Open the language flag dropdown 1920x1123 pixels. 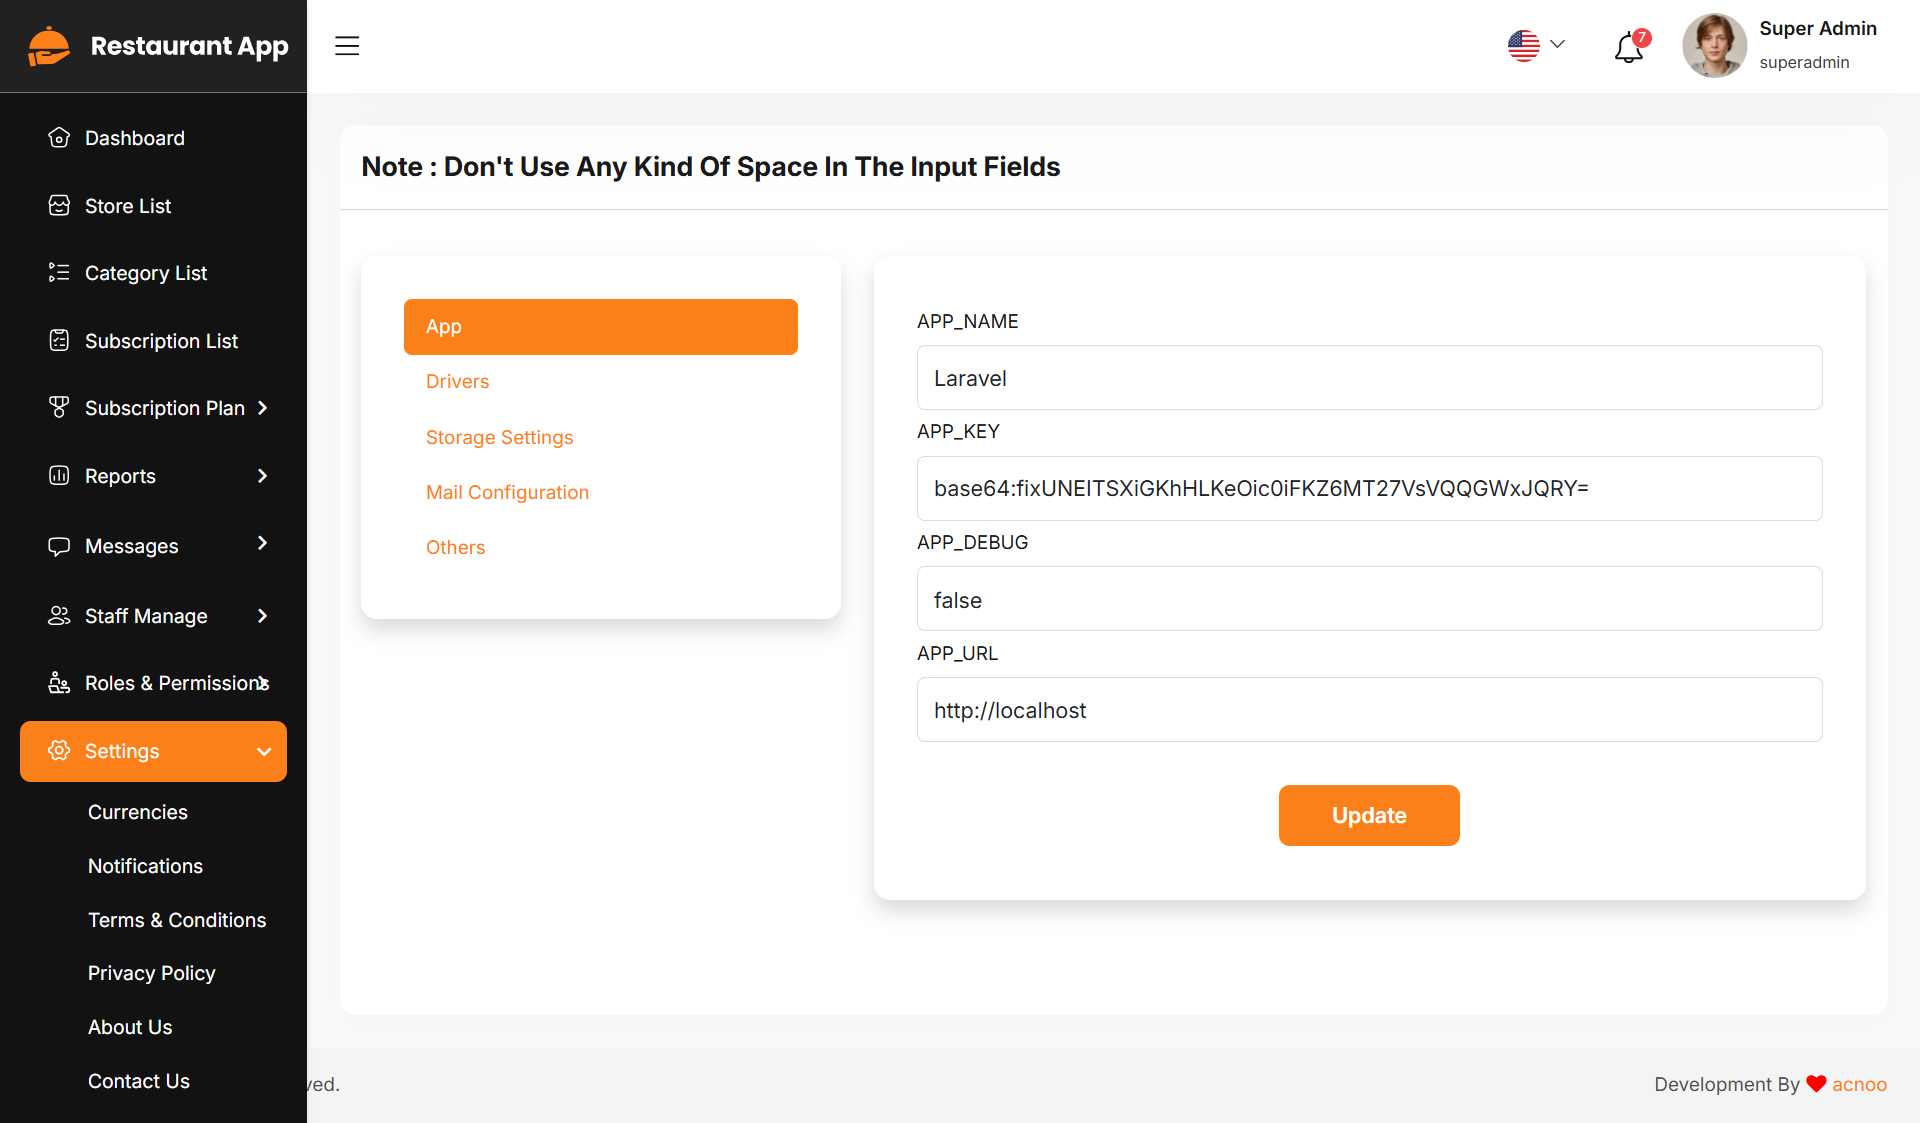tap(1536, 45)
